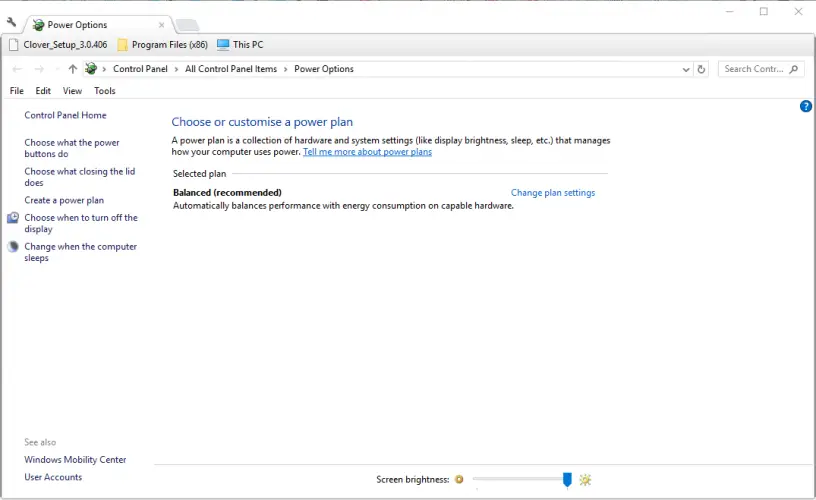This screenshot has height=500, width=816.
Task: Click the back arrow navigation button
Action: [17, 69]
